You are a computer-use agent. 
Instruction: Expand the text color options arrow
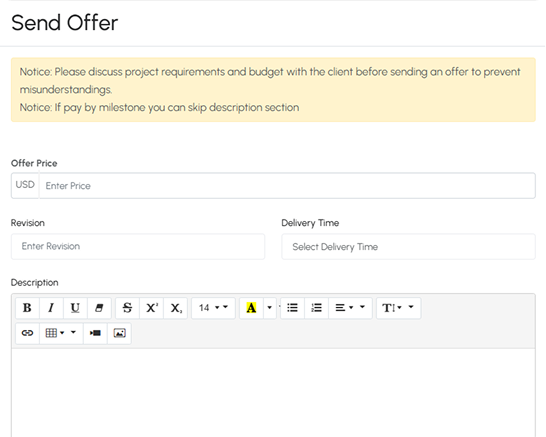270,308
